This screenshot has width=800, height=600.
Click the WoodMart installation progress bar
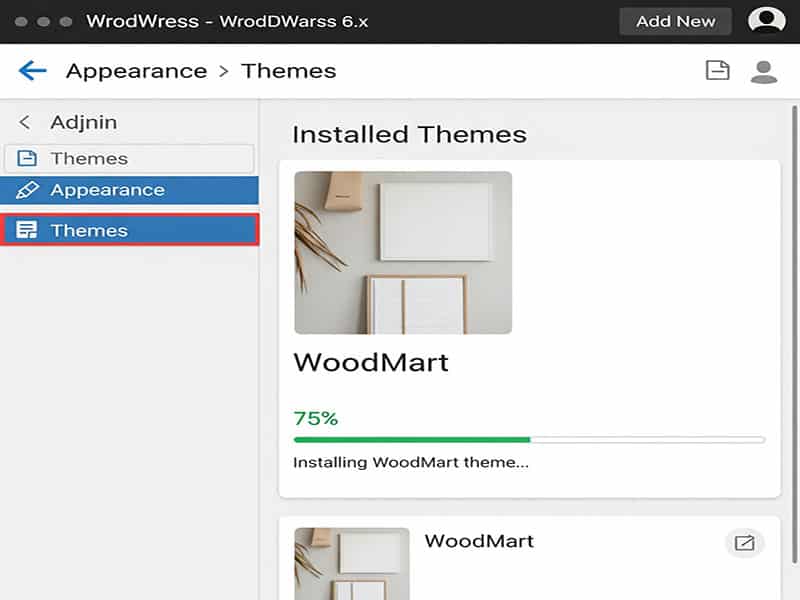tap(530, 440)
